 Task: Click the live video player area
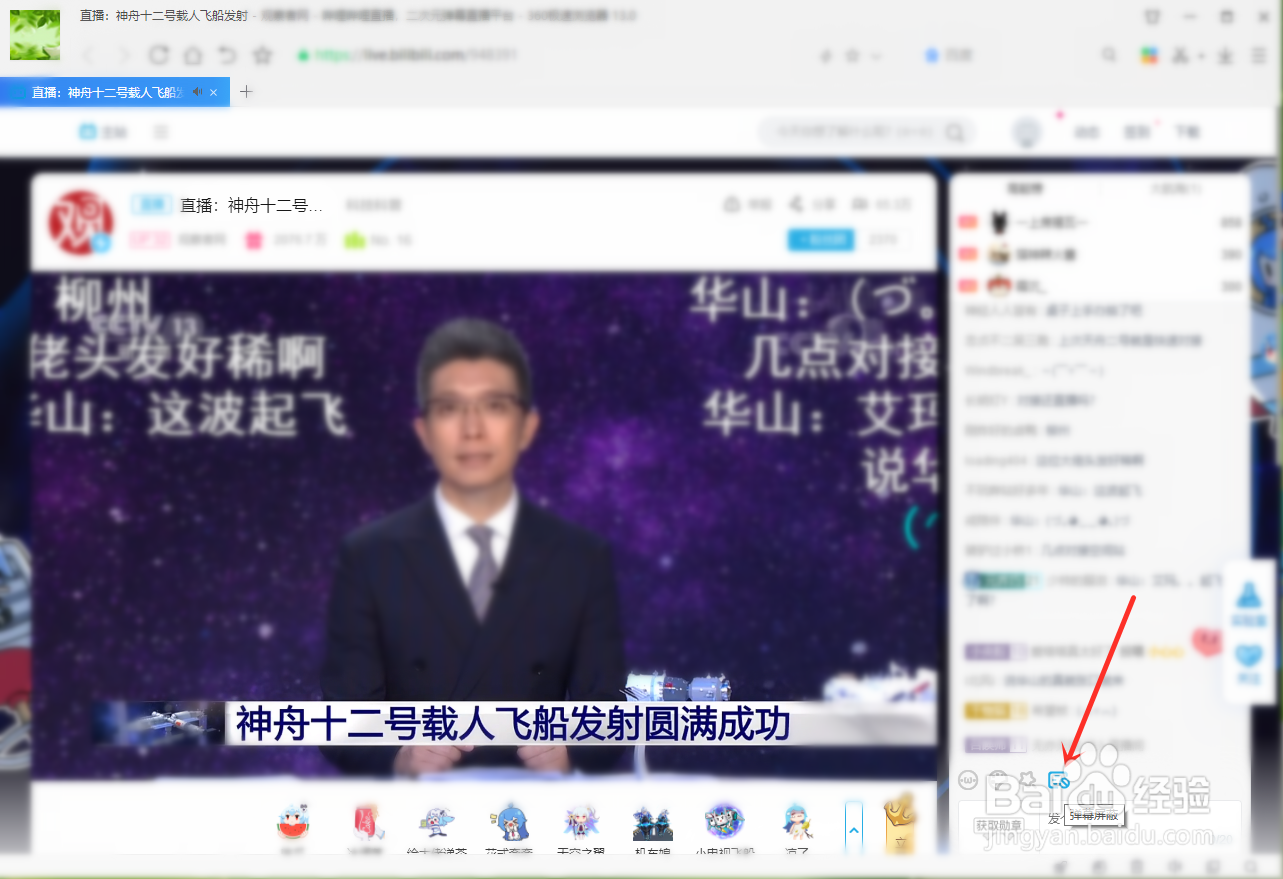tap(484, 525)
